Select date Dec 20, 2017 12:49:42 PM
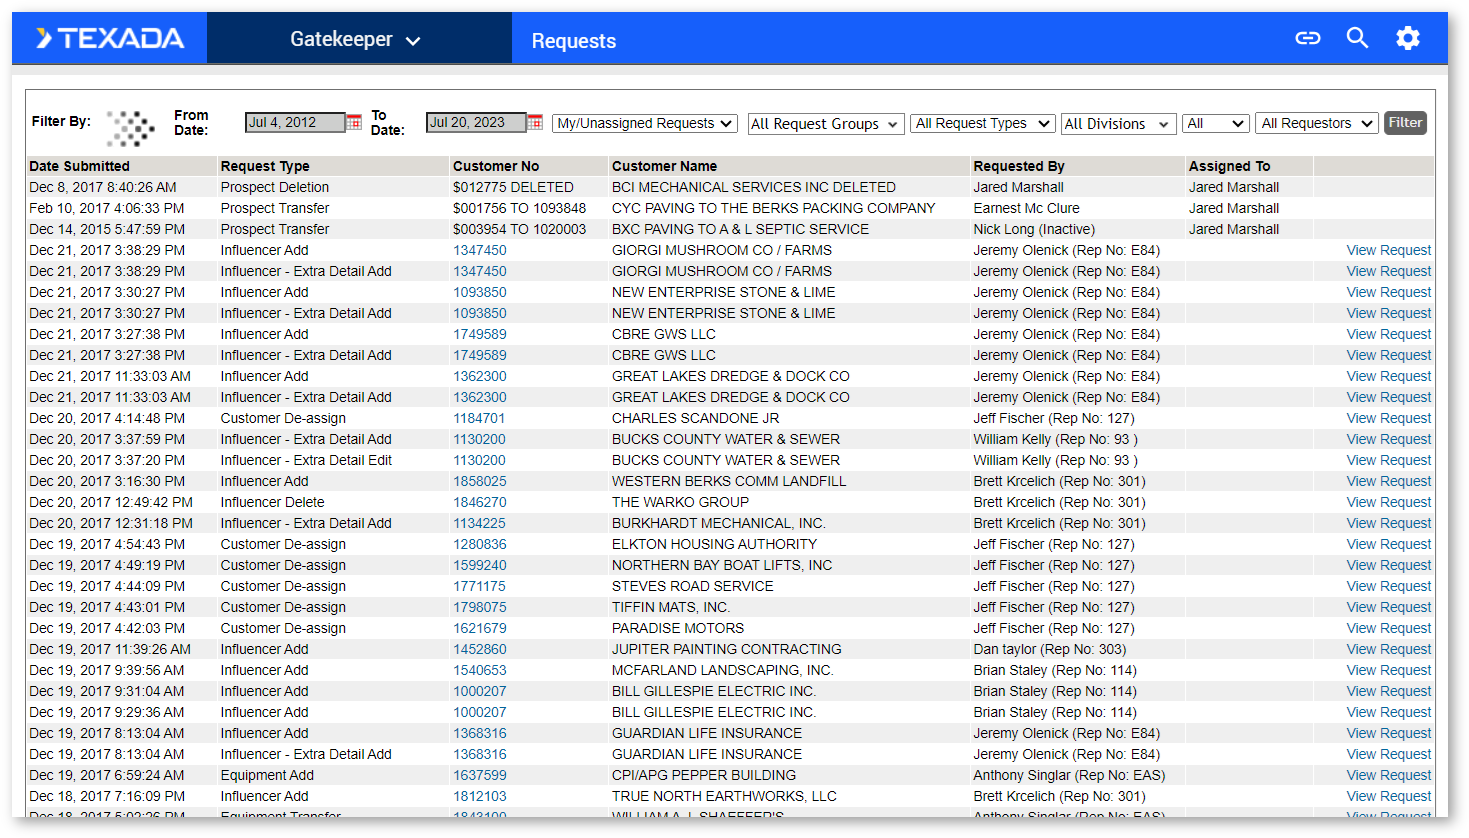This screenshot has width=1469, height=838. 111,502
